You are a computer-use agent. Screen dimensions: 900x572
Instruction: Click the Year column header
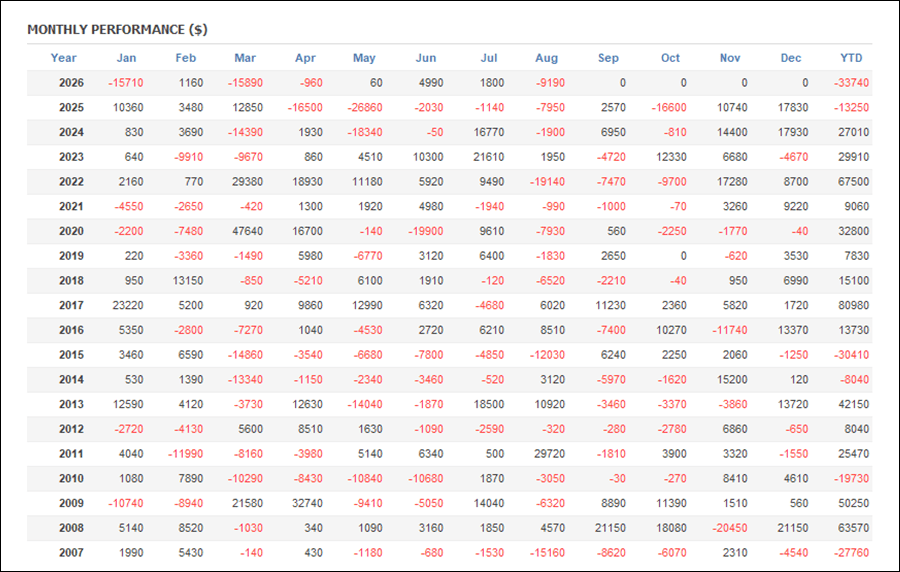[x=63, y=58]
